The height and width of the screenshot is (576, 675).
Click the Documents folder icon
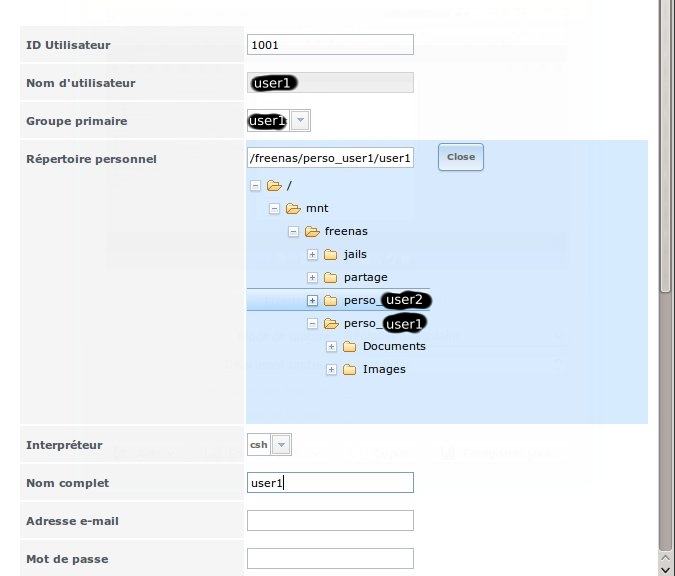click(x=350, y=347)
